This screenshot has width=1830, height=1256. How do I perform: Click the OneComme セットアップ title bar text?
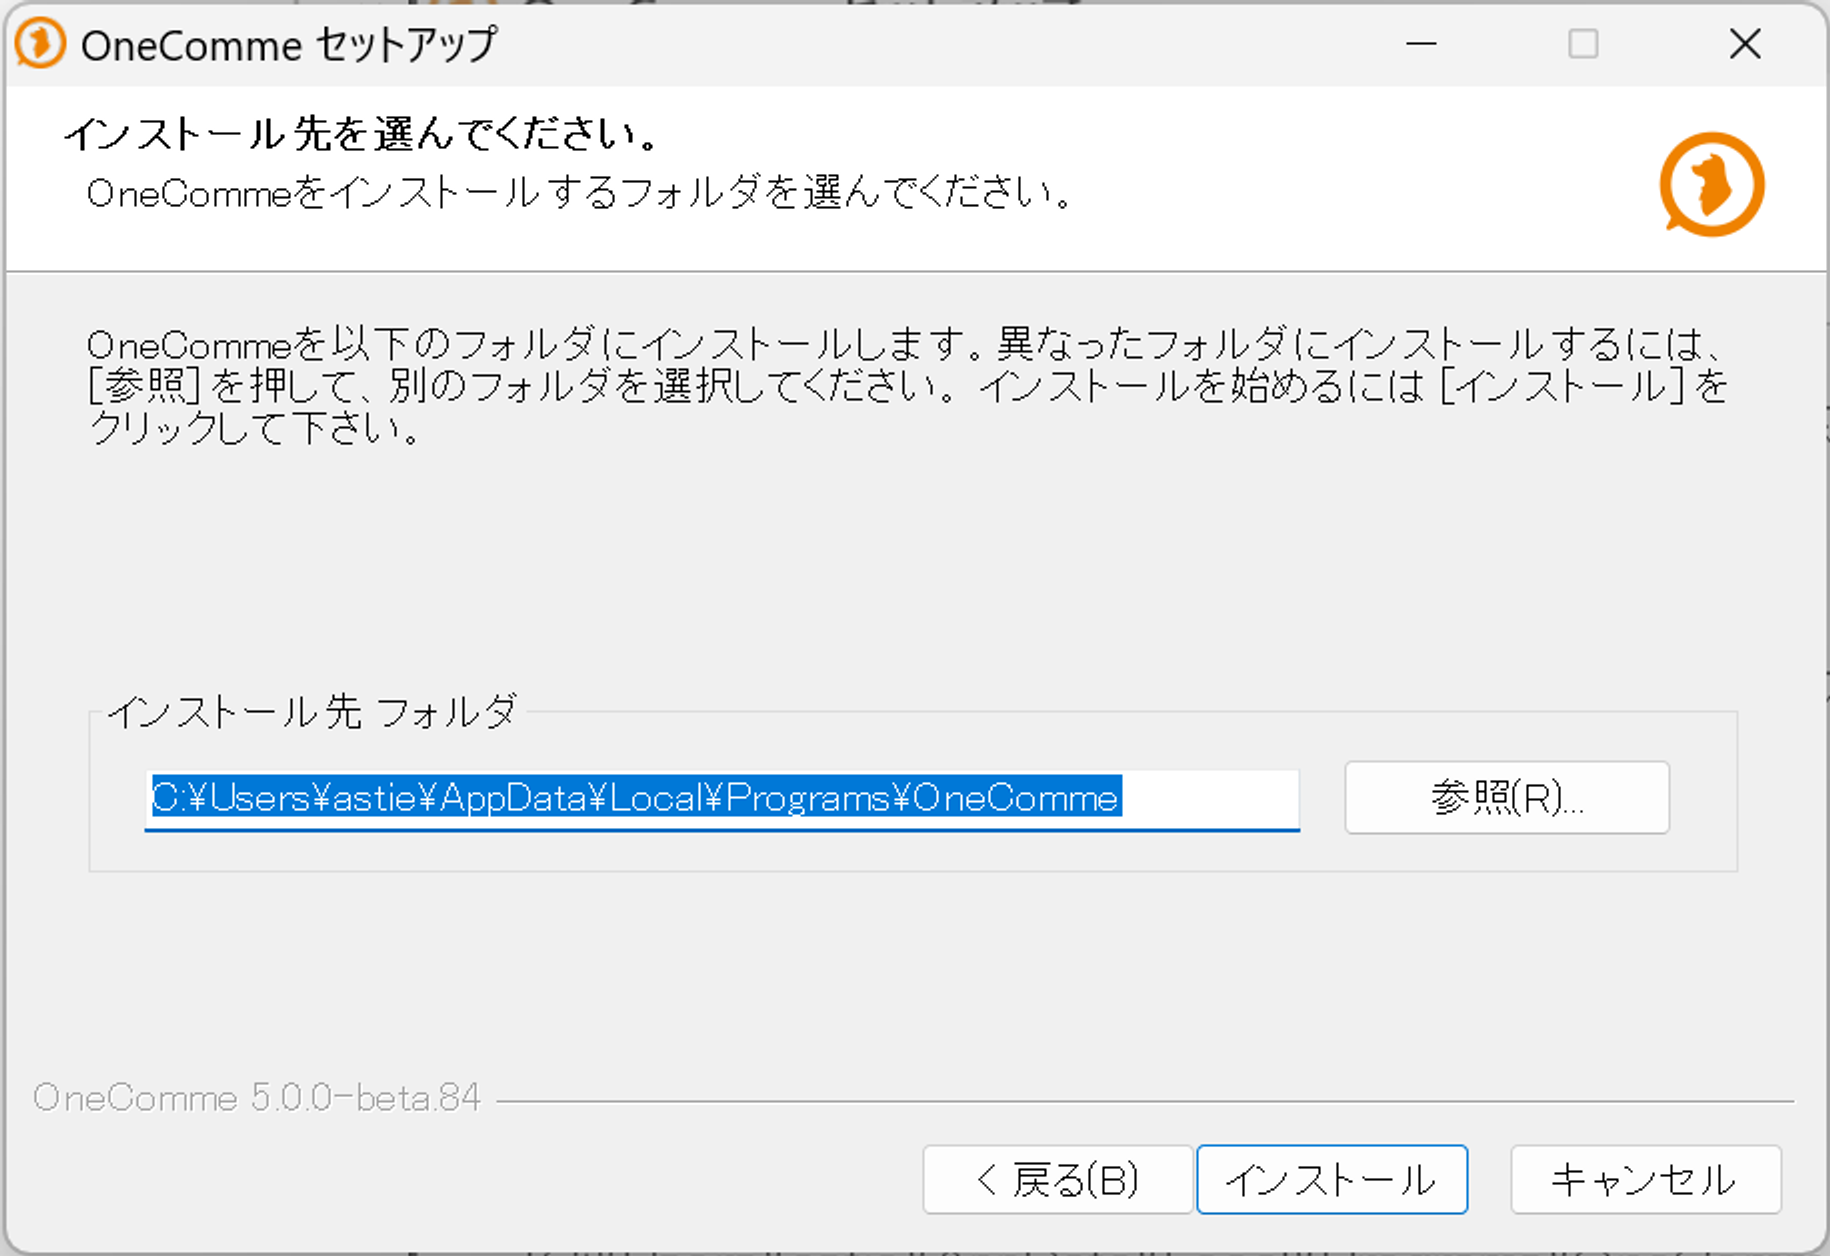[288, 46]
